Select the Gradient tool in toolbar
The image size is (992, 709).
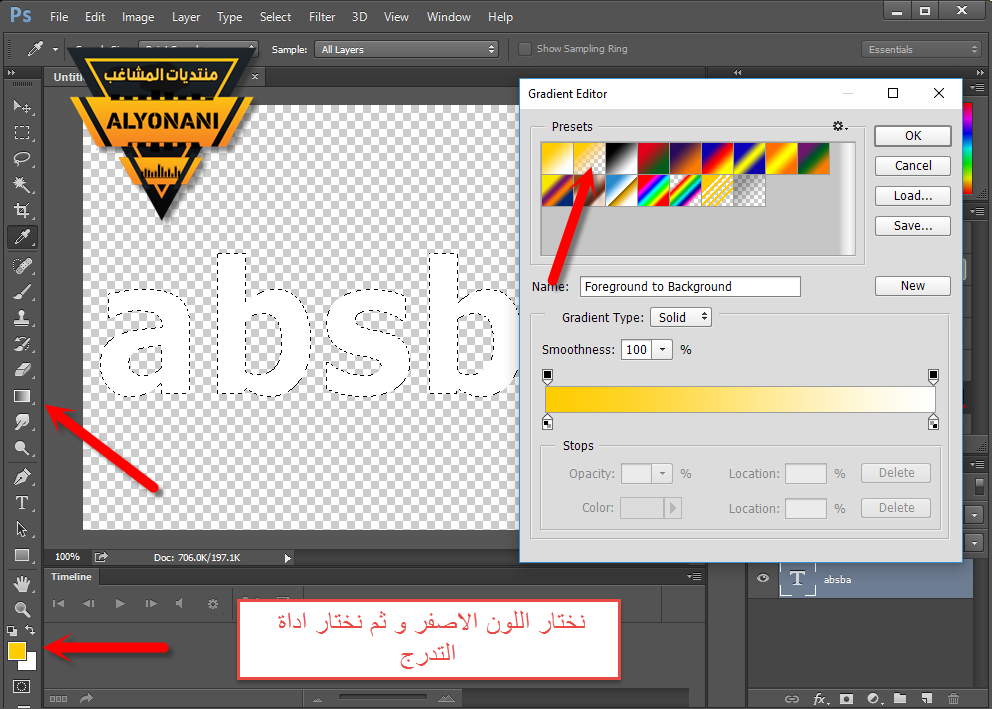[22, 396]
